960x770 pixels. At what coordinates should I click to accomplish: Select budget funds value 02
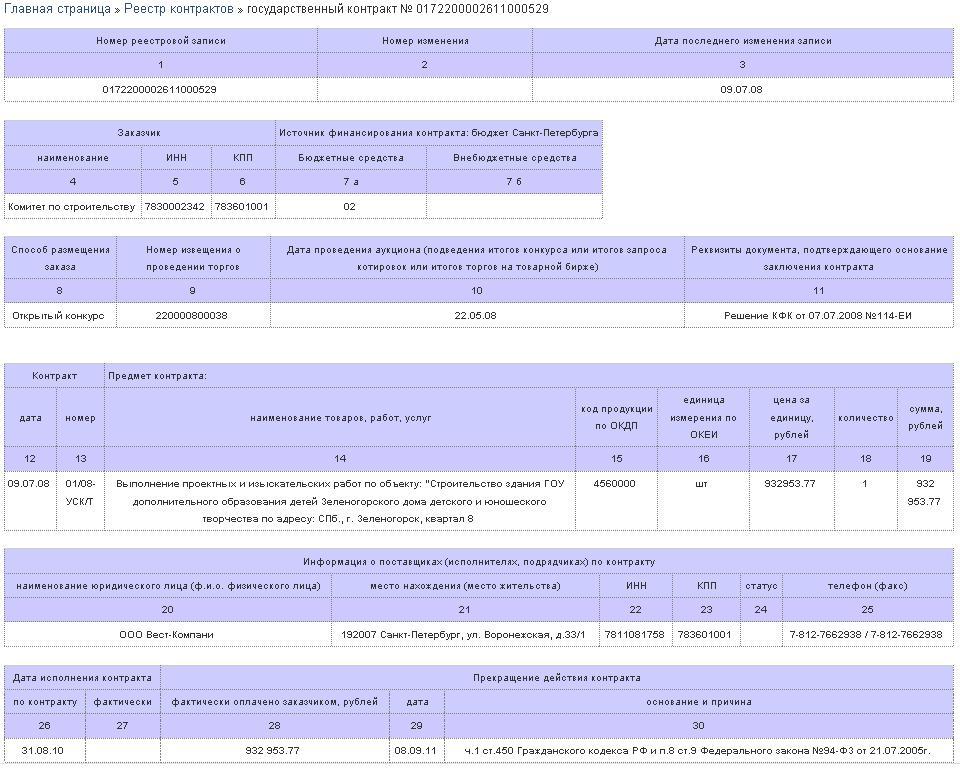tap(350, 207)
